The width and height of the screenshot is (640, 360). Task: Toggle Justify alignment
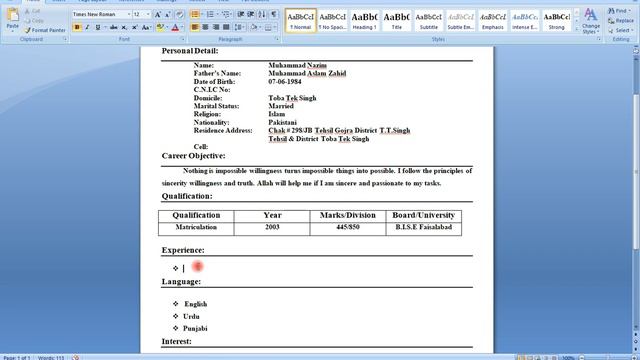pos(226,27)
